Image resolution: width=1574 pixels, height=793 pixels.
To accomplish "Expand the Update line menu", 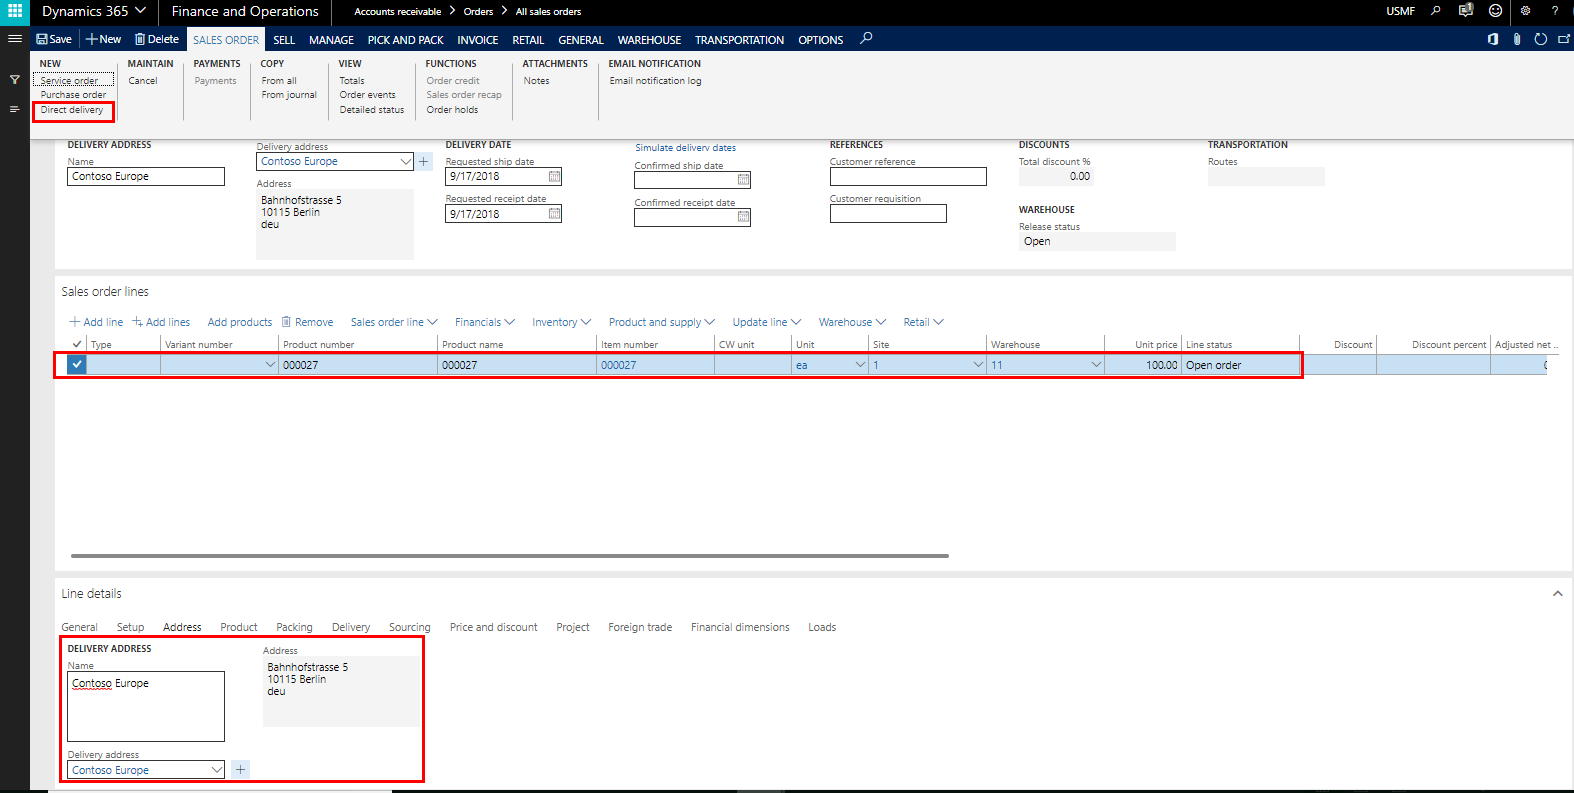I will pyautogui.click(x=767, y=322).
